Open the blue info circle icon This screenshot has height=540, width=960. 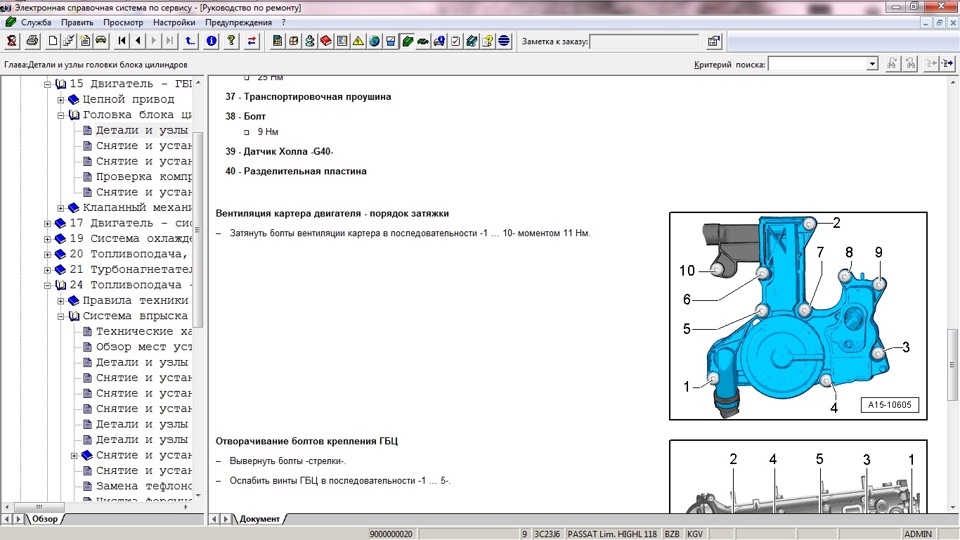pyautogui.click(x=211, y=41)
